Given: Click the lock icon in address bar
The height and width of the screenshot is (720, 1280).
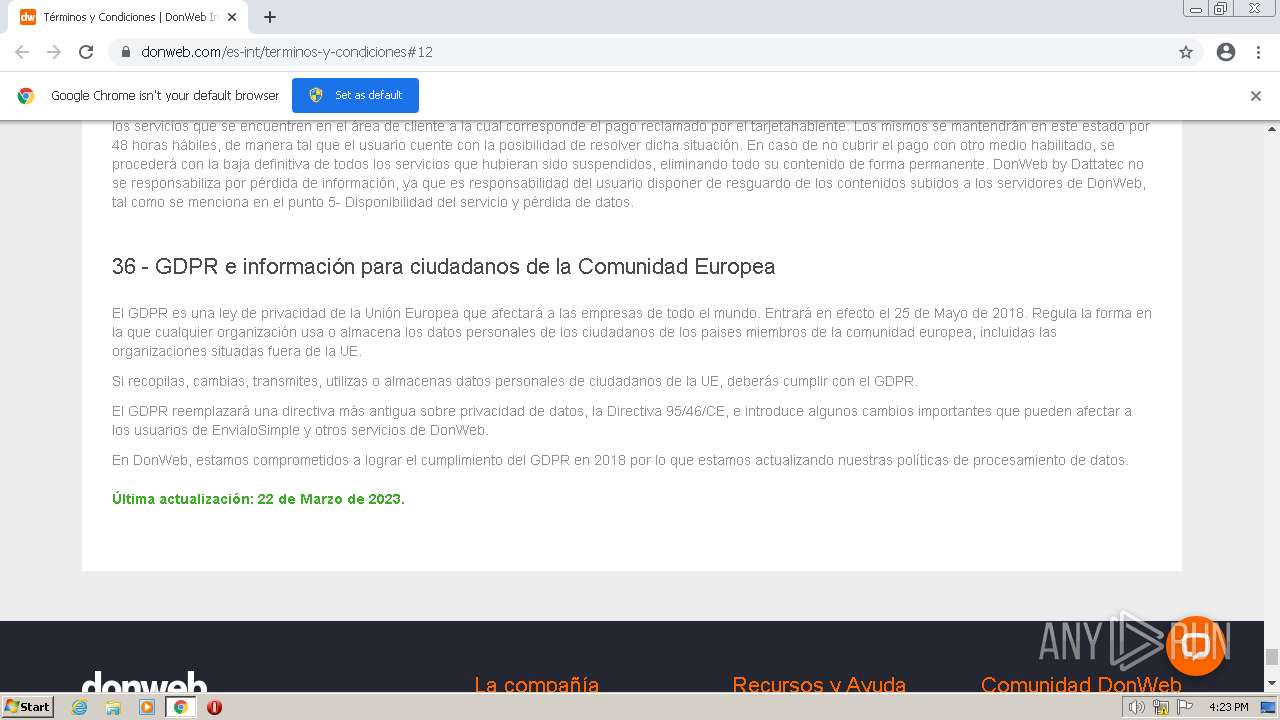Looking at the screenshot, I should tap(126, 52).
